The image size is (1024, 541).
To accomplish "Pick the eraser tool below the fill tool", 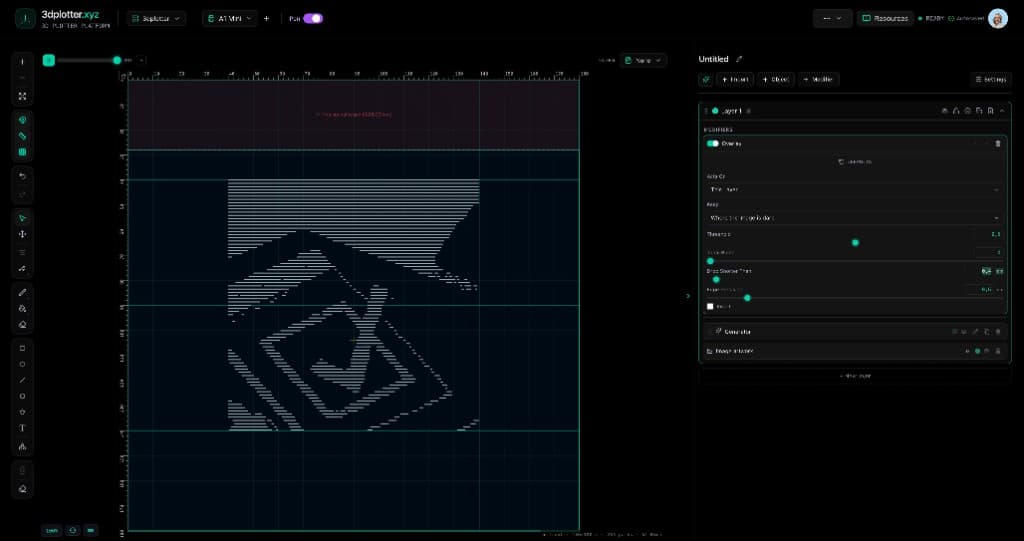I will pyautogui.click(x=23, y=324).
